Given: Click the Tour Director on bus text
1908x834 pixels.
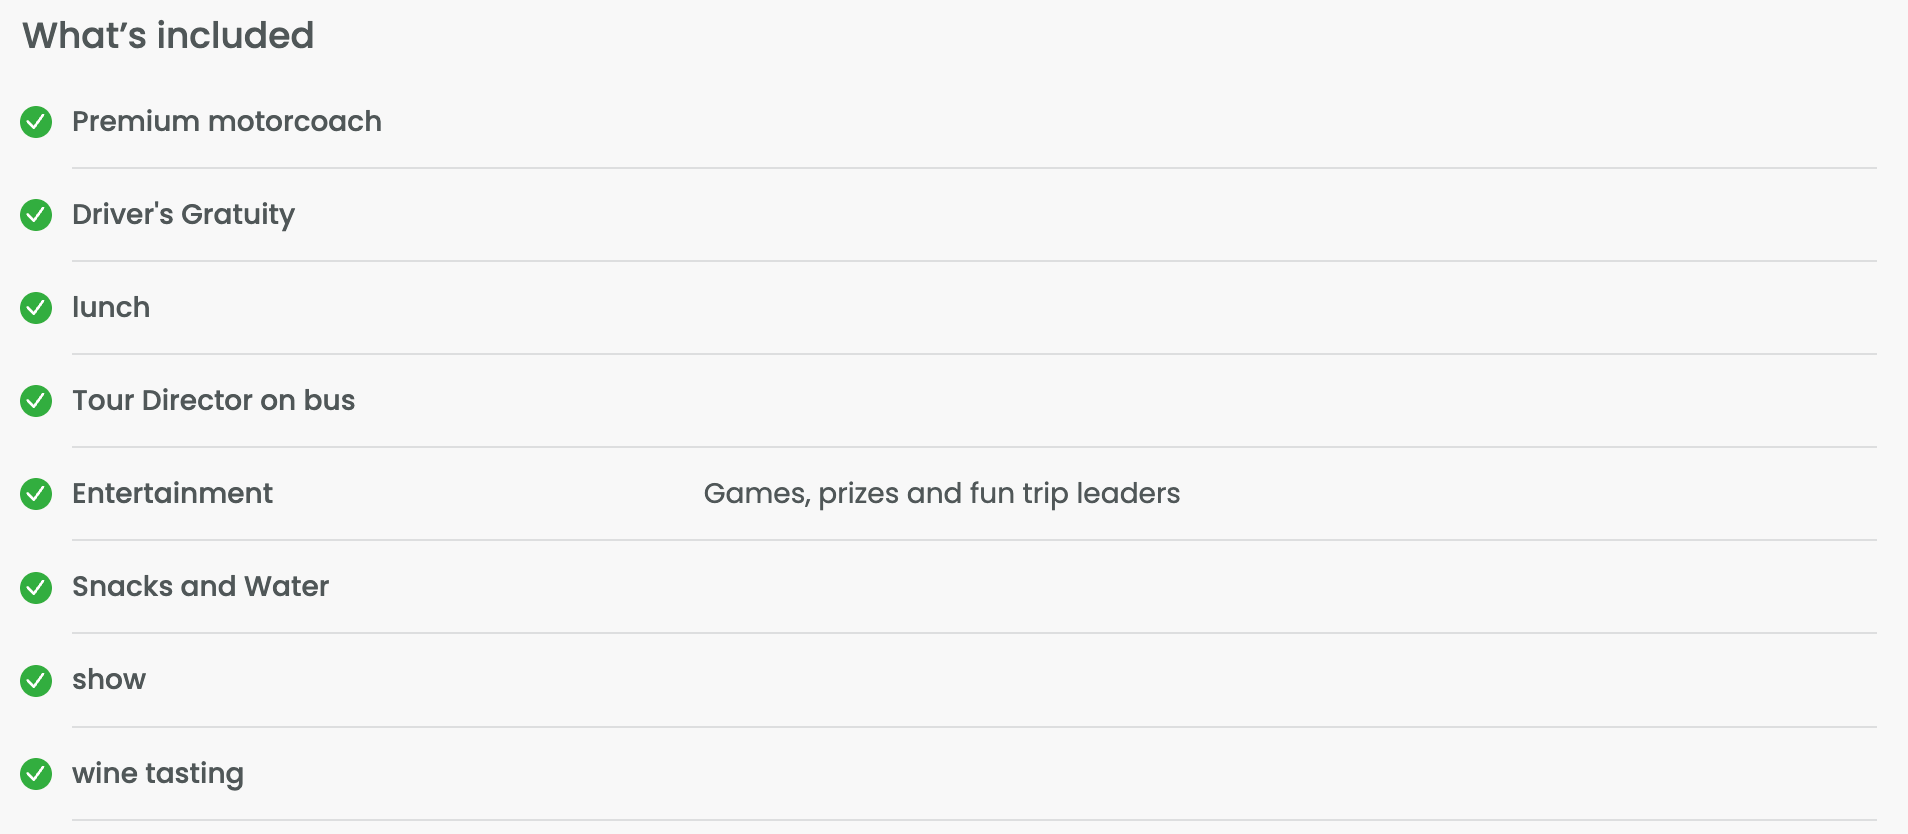Looking at the screenshot, I should [213, 400].
